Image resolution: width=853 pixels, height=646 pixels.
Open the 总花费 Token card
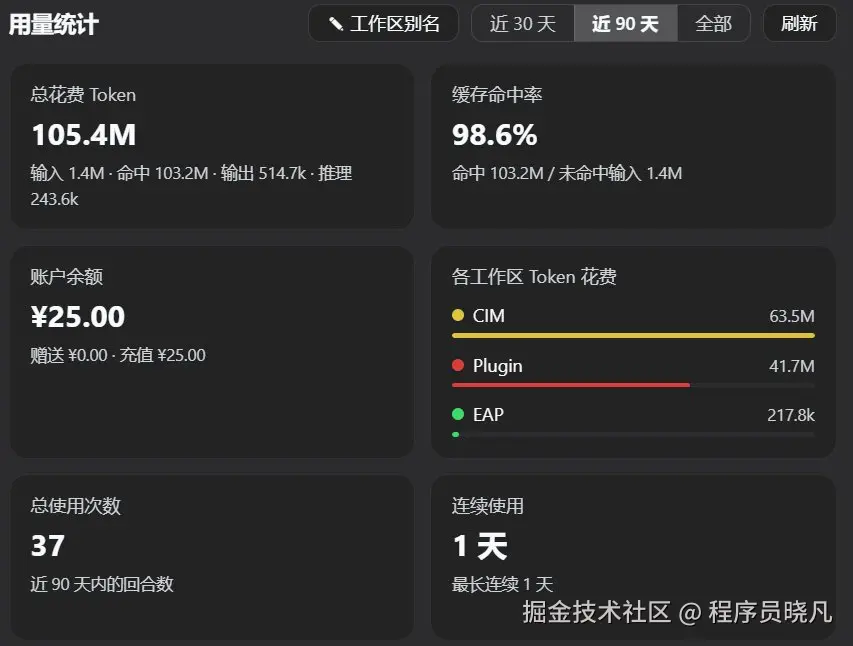point(212,146)
